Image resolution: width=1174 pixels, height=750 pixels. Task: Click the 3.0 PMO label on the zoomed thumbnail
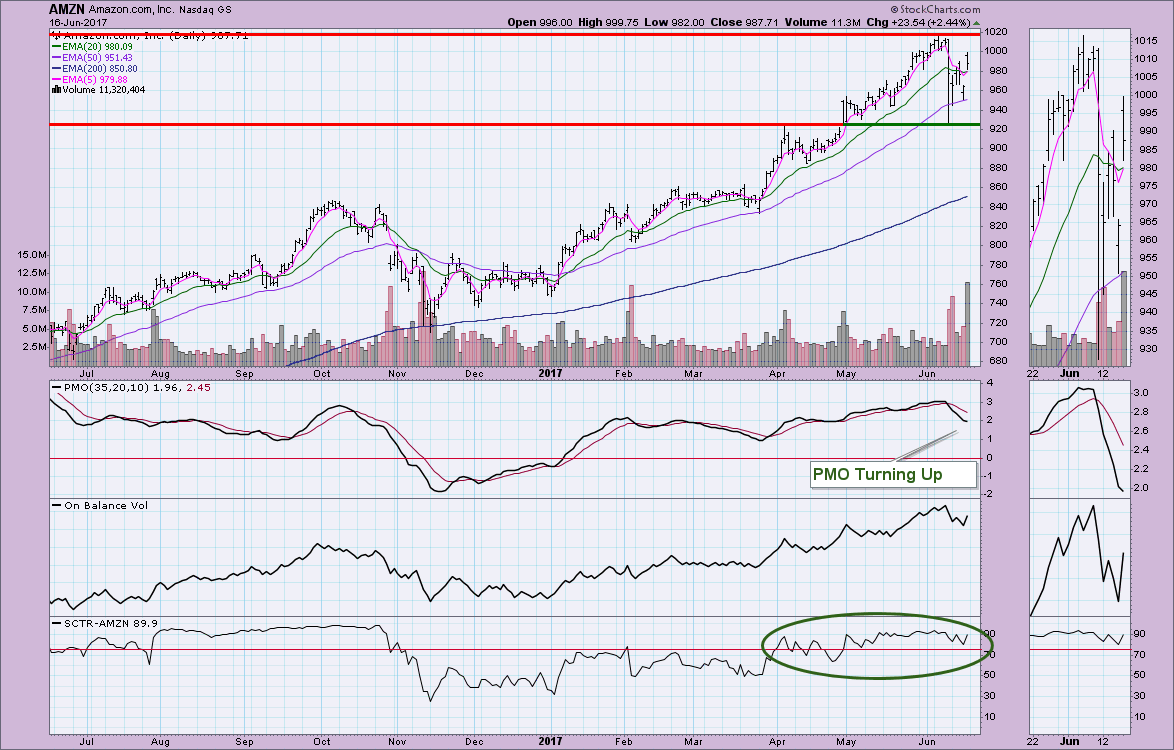point(1140,392)
